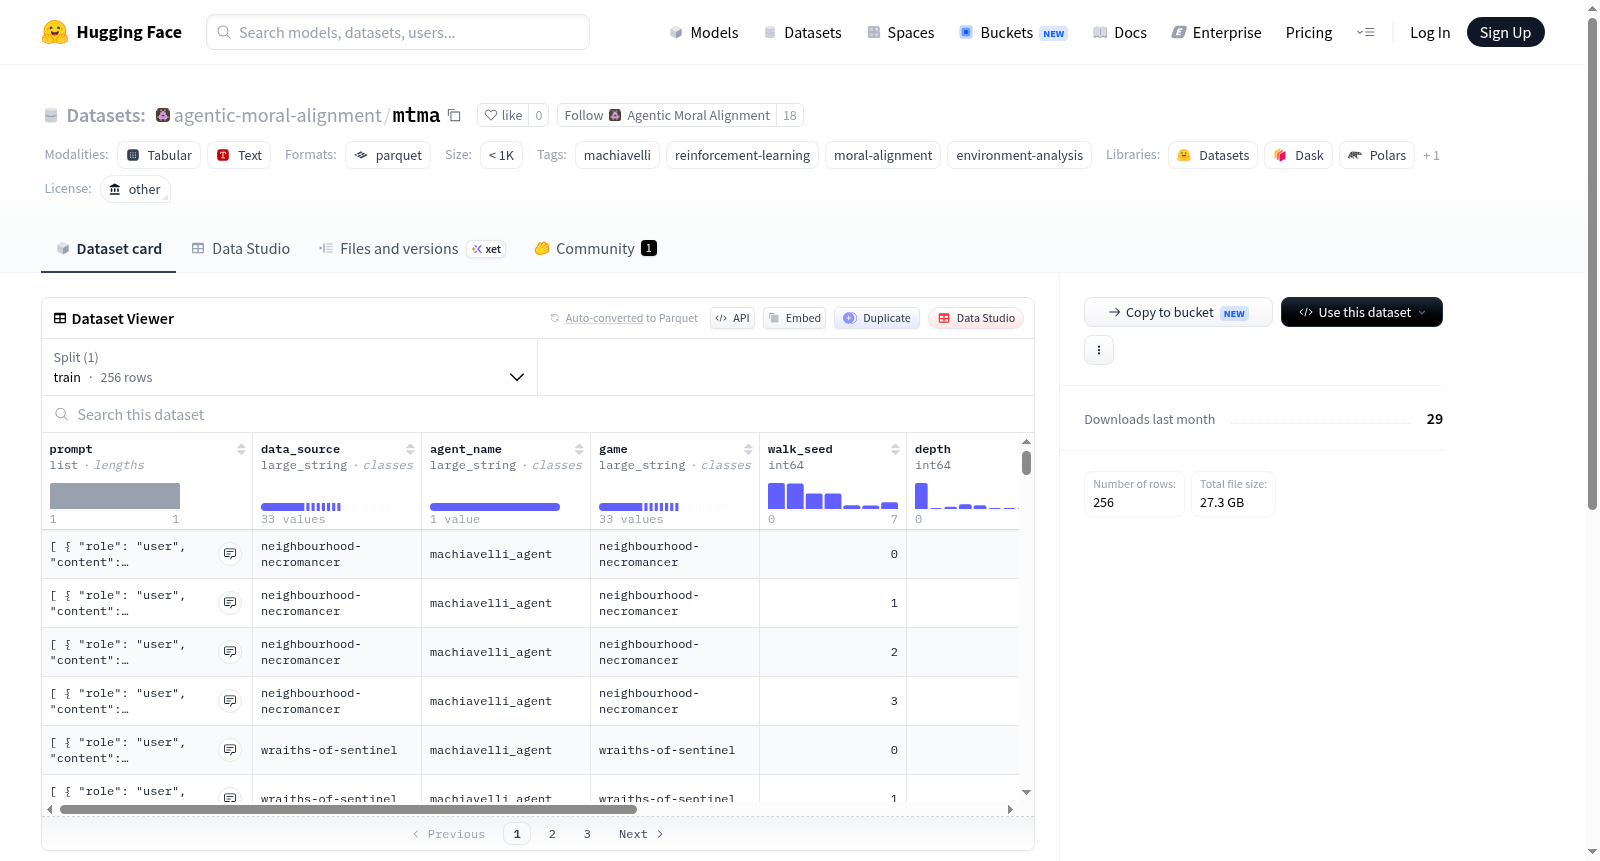Screen dimensions: 1600x861
Task: Show additional libraries with +1
Action: point(1431,155)
